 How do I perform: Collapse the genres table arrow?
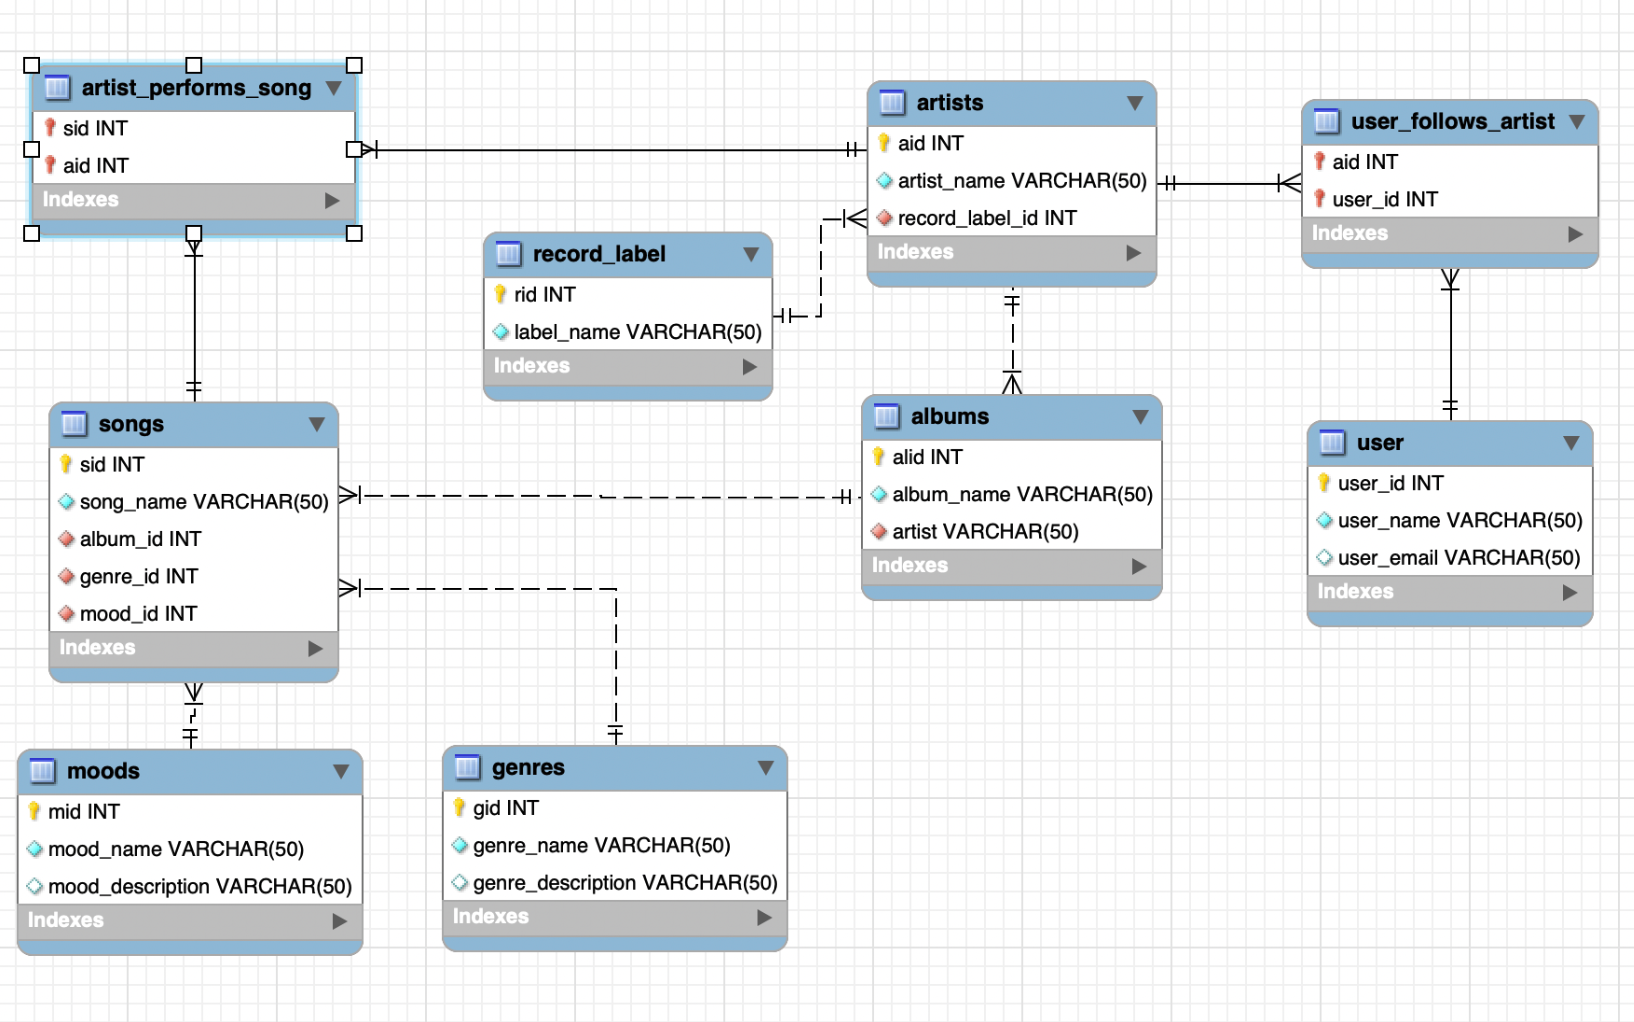point(766,767)
